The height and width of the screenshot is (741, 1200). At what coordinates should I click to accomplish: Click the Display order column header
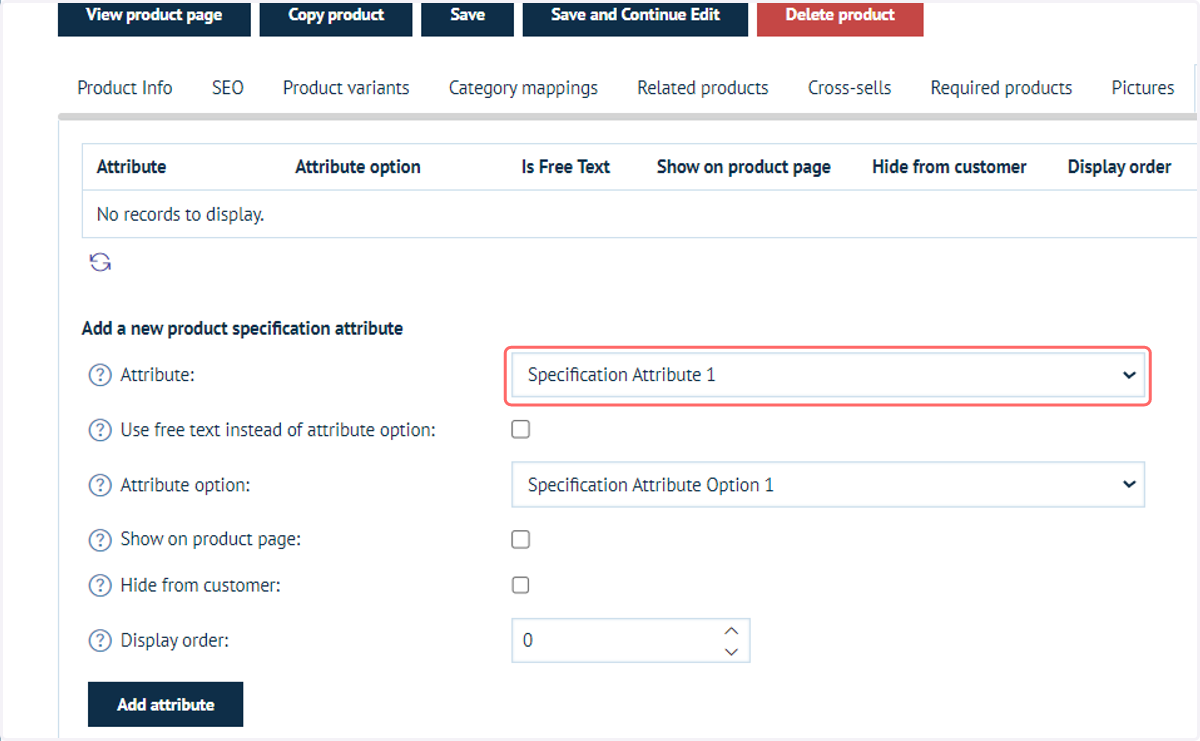pyautogui.click(x=1119, y=167)
